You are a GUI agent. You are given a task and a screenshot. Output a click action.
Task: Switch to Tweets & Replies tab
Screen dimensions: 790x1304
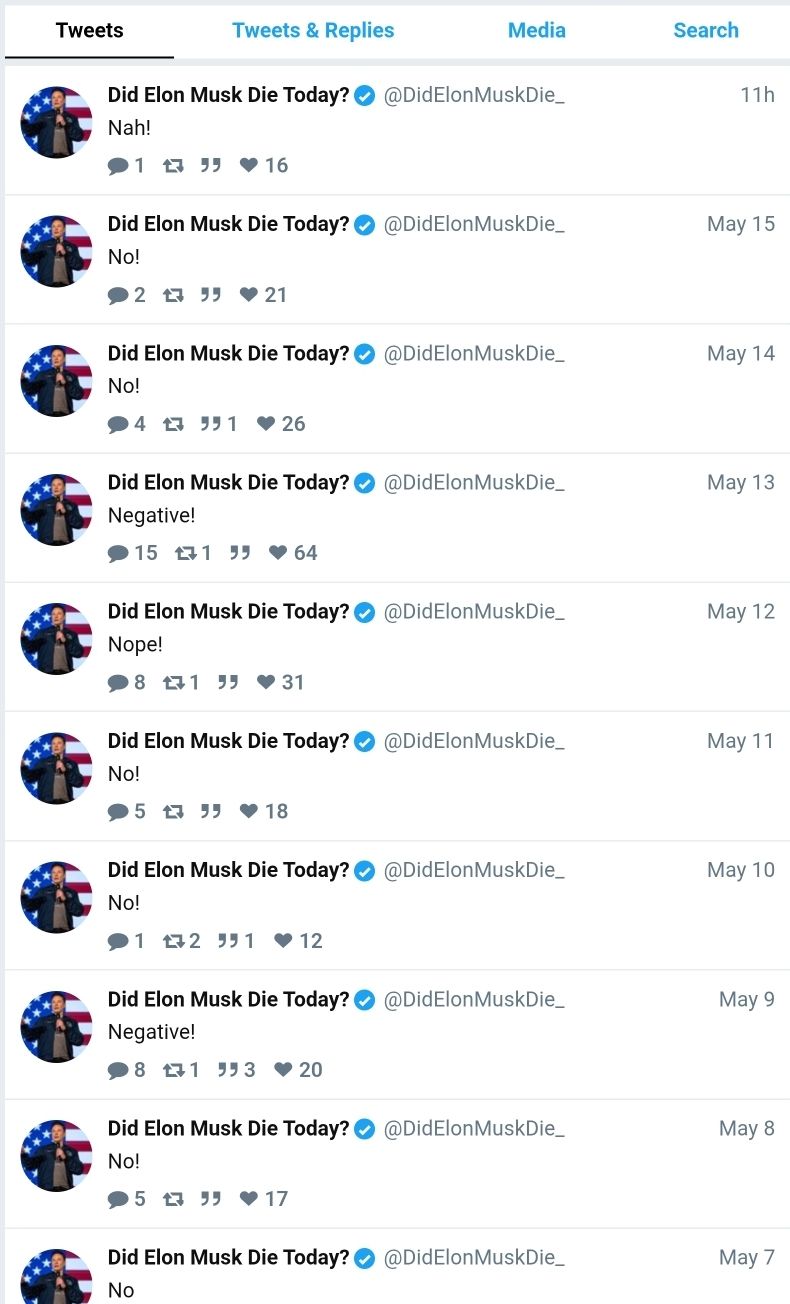click(313, 30)
